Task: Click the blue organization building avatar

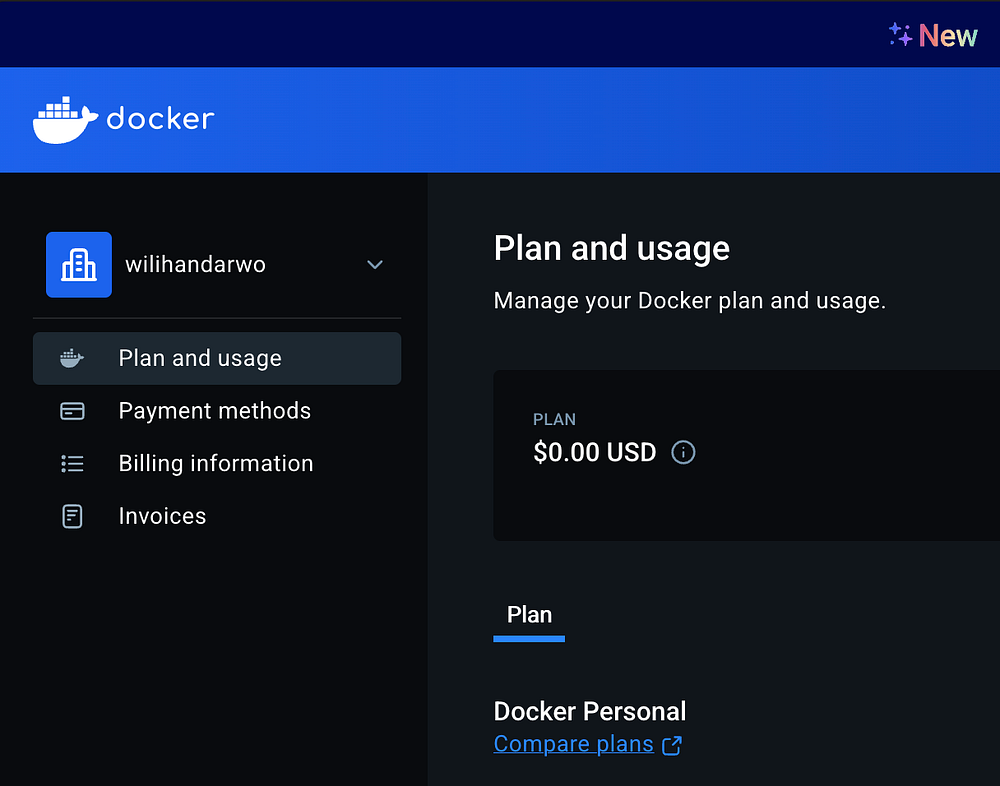Action: tap(79, 265)
